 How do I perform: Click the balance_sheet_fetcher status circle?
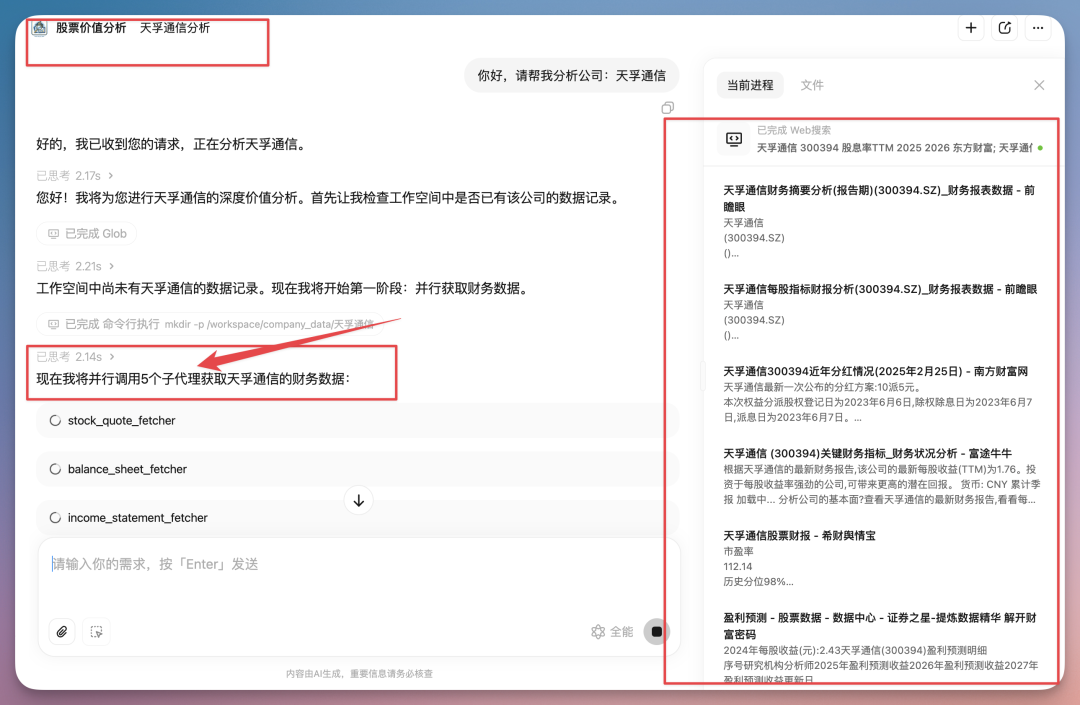(57, 469)
